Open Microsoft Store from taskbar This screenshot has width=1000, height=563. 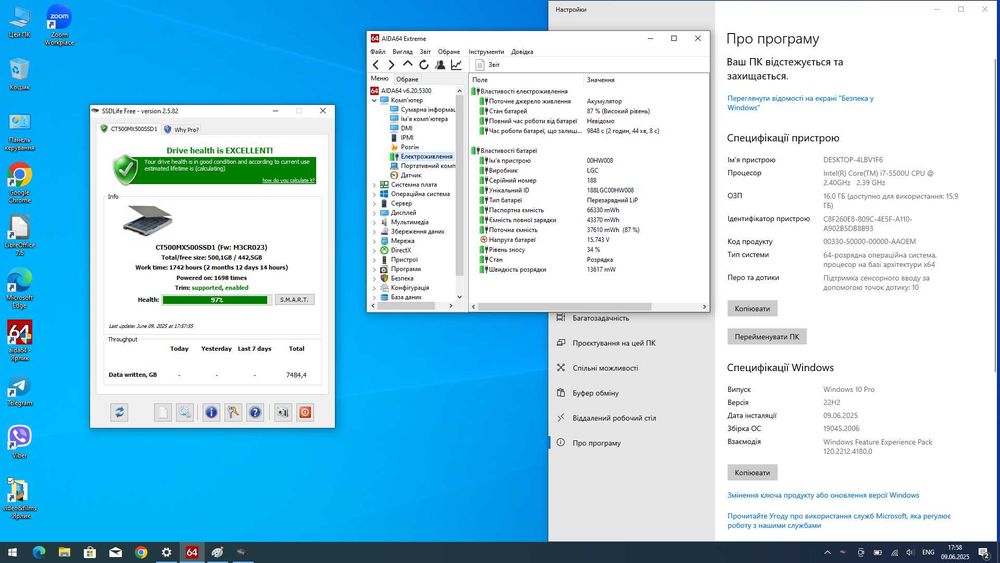point(90,552)
